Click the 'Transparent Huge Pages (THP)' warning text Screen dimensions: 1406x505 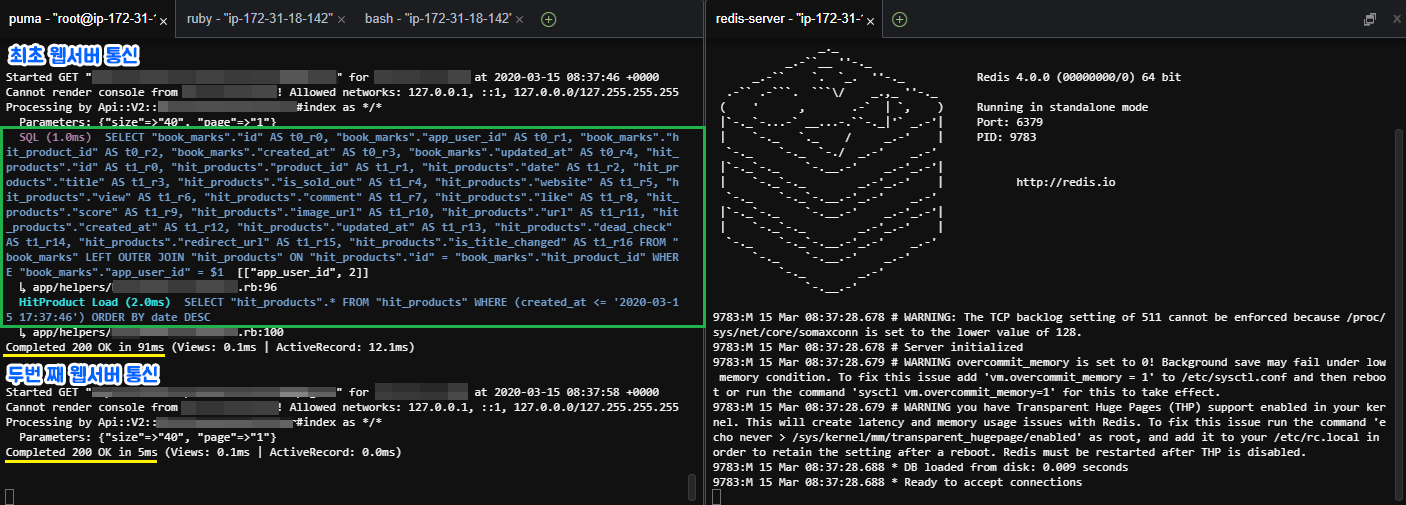coord(1050,429)
